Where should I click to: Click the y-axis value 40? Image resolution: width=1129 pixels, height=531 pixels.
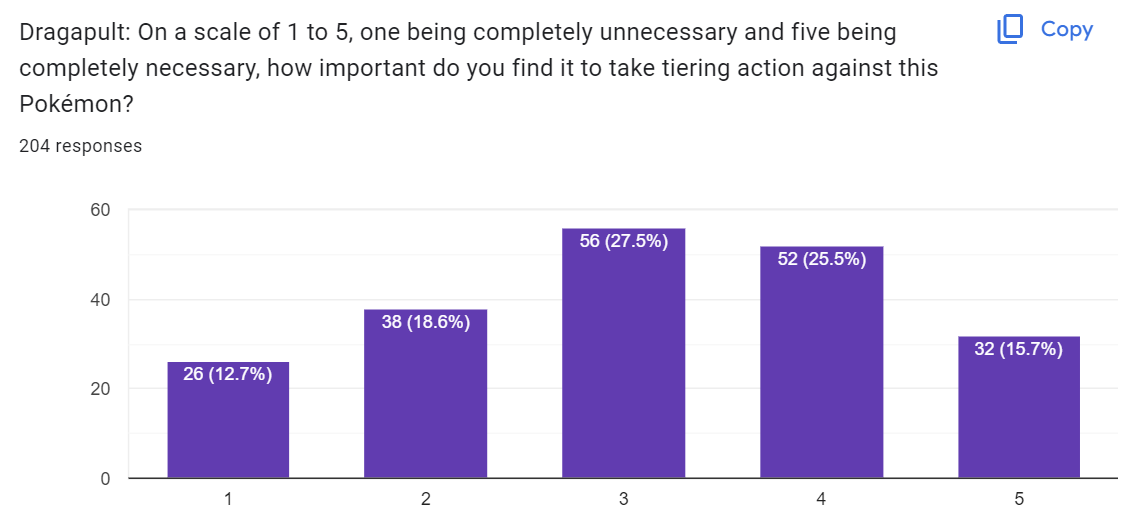click(99, 300)
